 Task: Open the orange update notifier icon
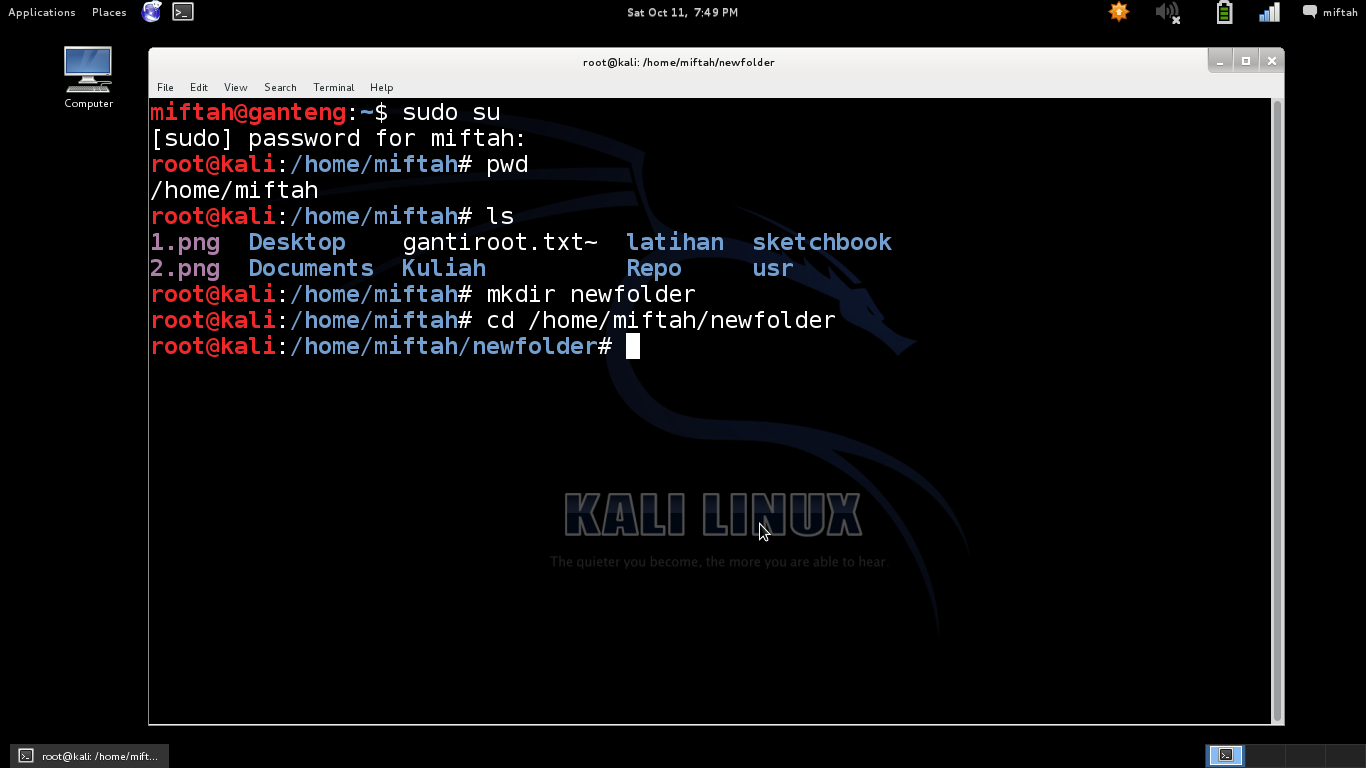pyautogui.click(x=1119, y=12)
